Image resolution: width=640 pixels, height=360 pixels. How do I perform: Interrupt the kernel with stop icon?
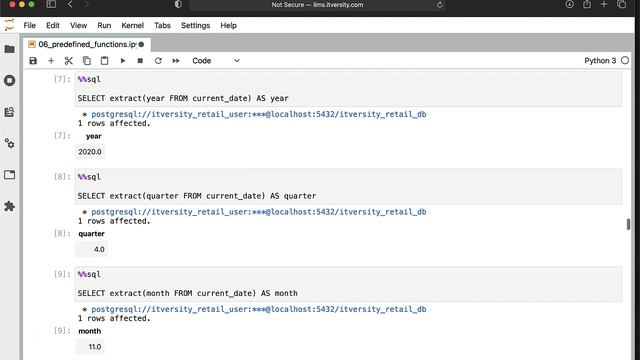140,61
